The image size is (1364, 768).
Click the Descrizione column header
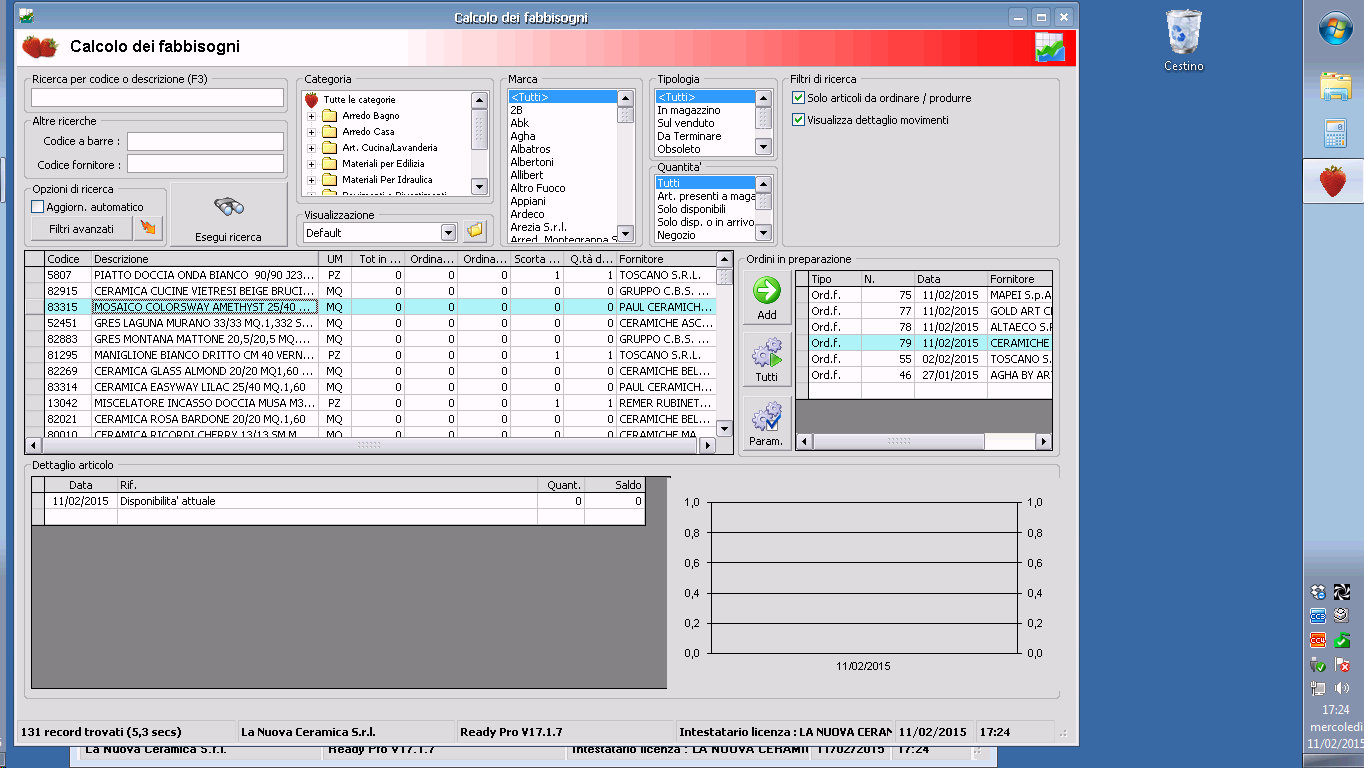(204, 259)
